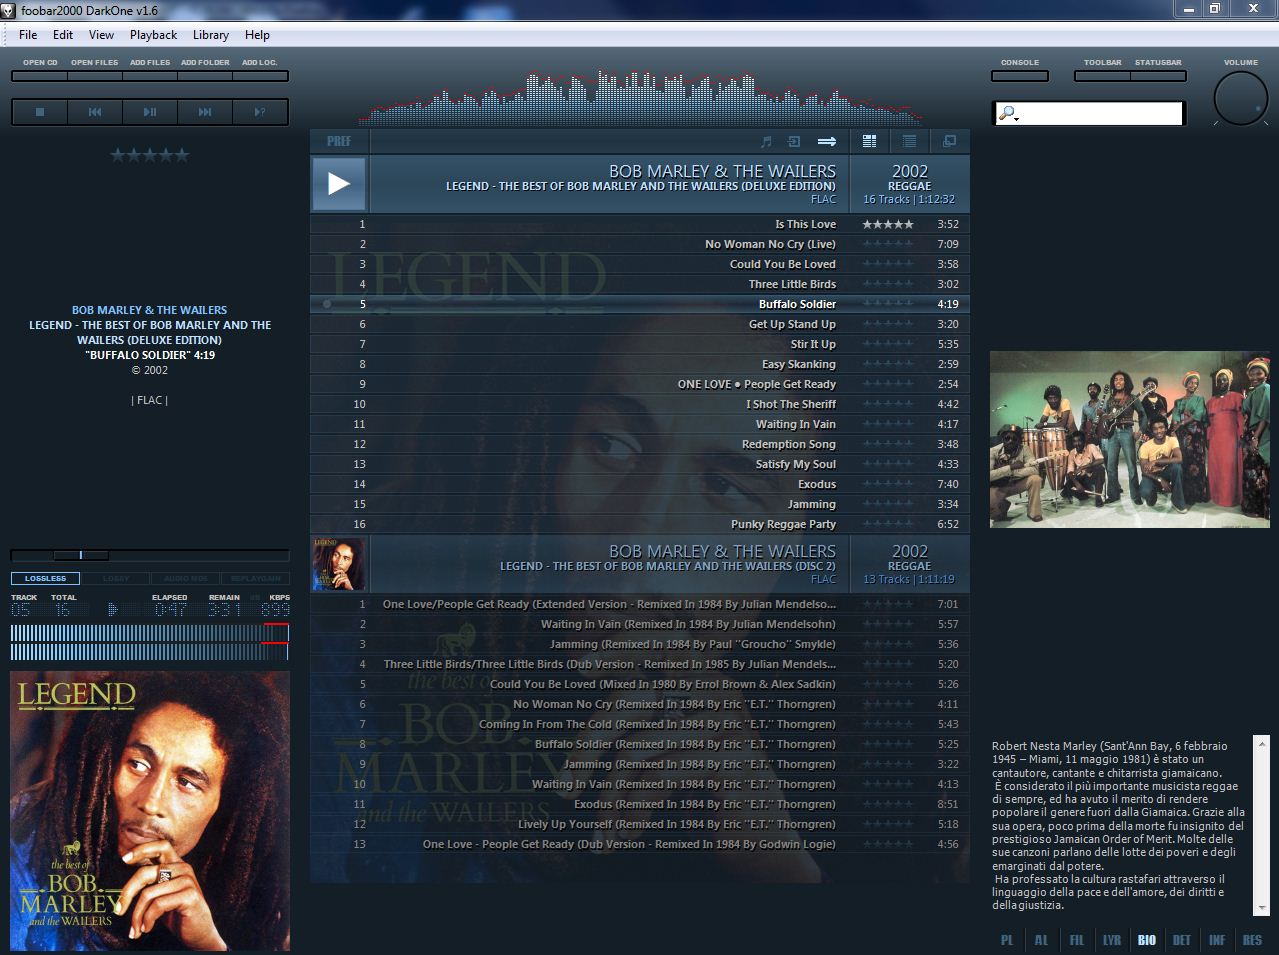This screenshot has width=1279, height=955.
Task: Open the search magnifier dropdown
Action: [x=1008, y=114]
